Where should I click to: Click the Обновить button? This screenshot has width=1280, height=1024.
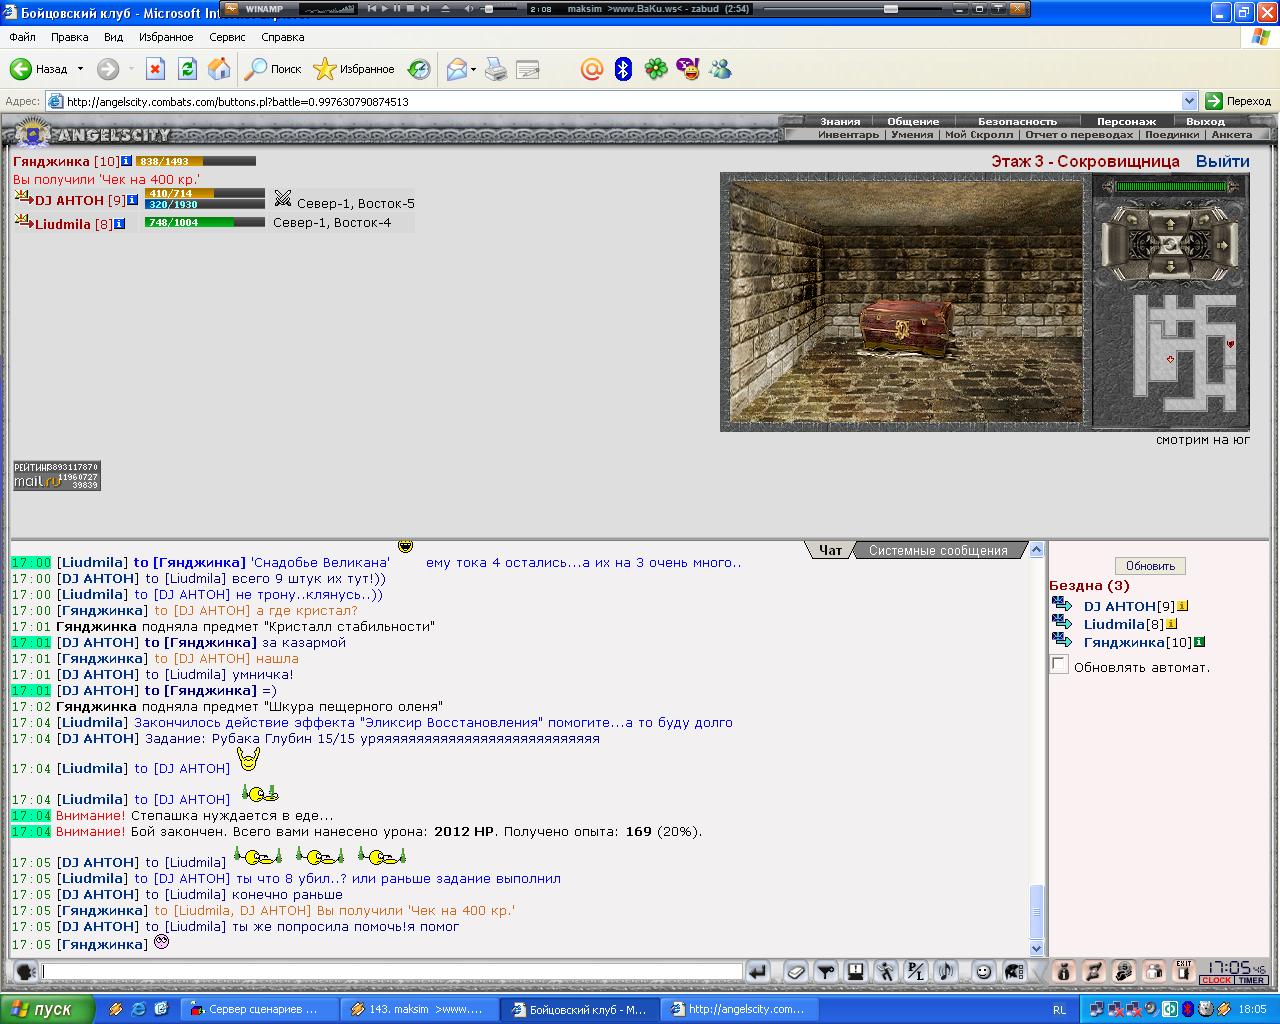pos(1150,566)
